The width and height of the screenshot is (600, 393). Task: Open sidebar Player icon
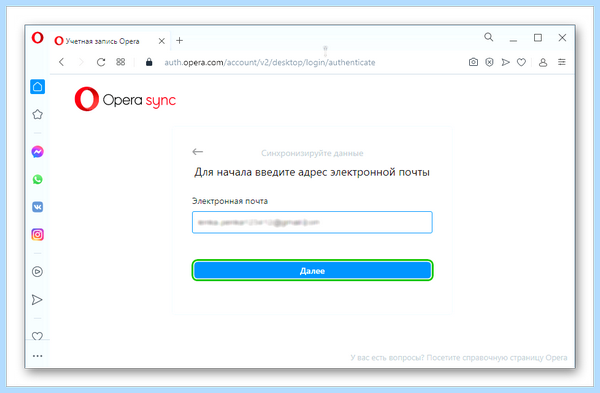[38, 272]
